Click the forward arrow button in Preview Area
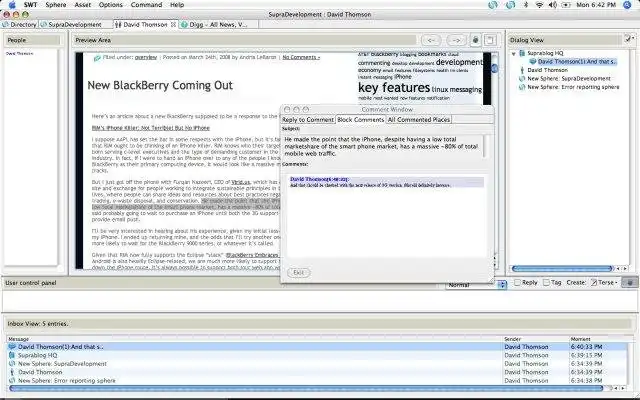The height and width of the screenshot is (400, 640). click(x=456, y=40)
